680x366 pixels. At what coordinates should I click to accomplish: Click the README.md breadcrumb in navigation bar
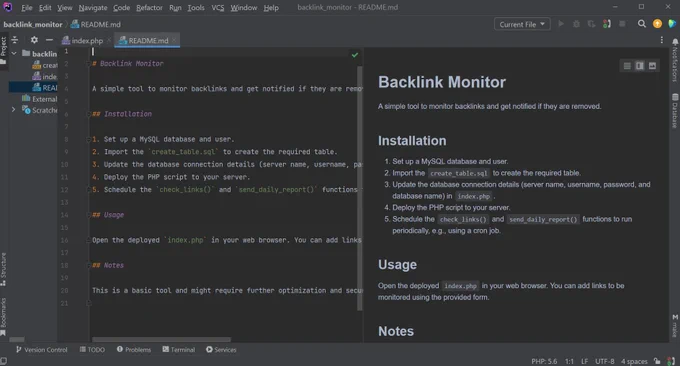click(96, 24)
